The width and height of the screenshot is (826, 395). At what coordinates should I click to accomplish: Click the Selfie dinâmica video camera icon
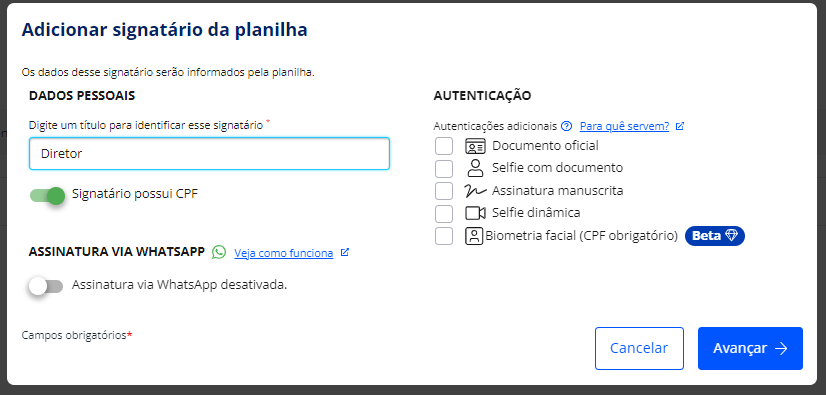pos(475,213)
